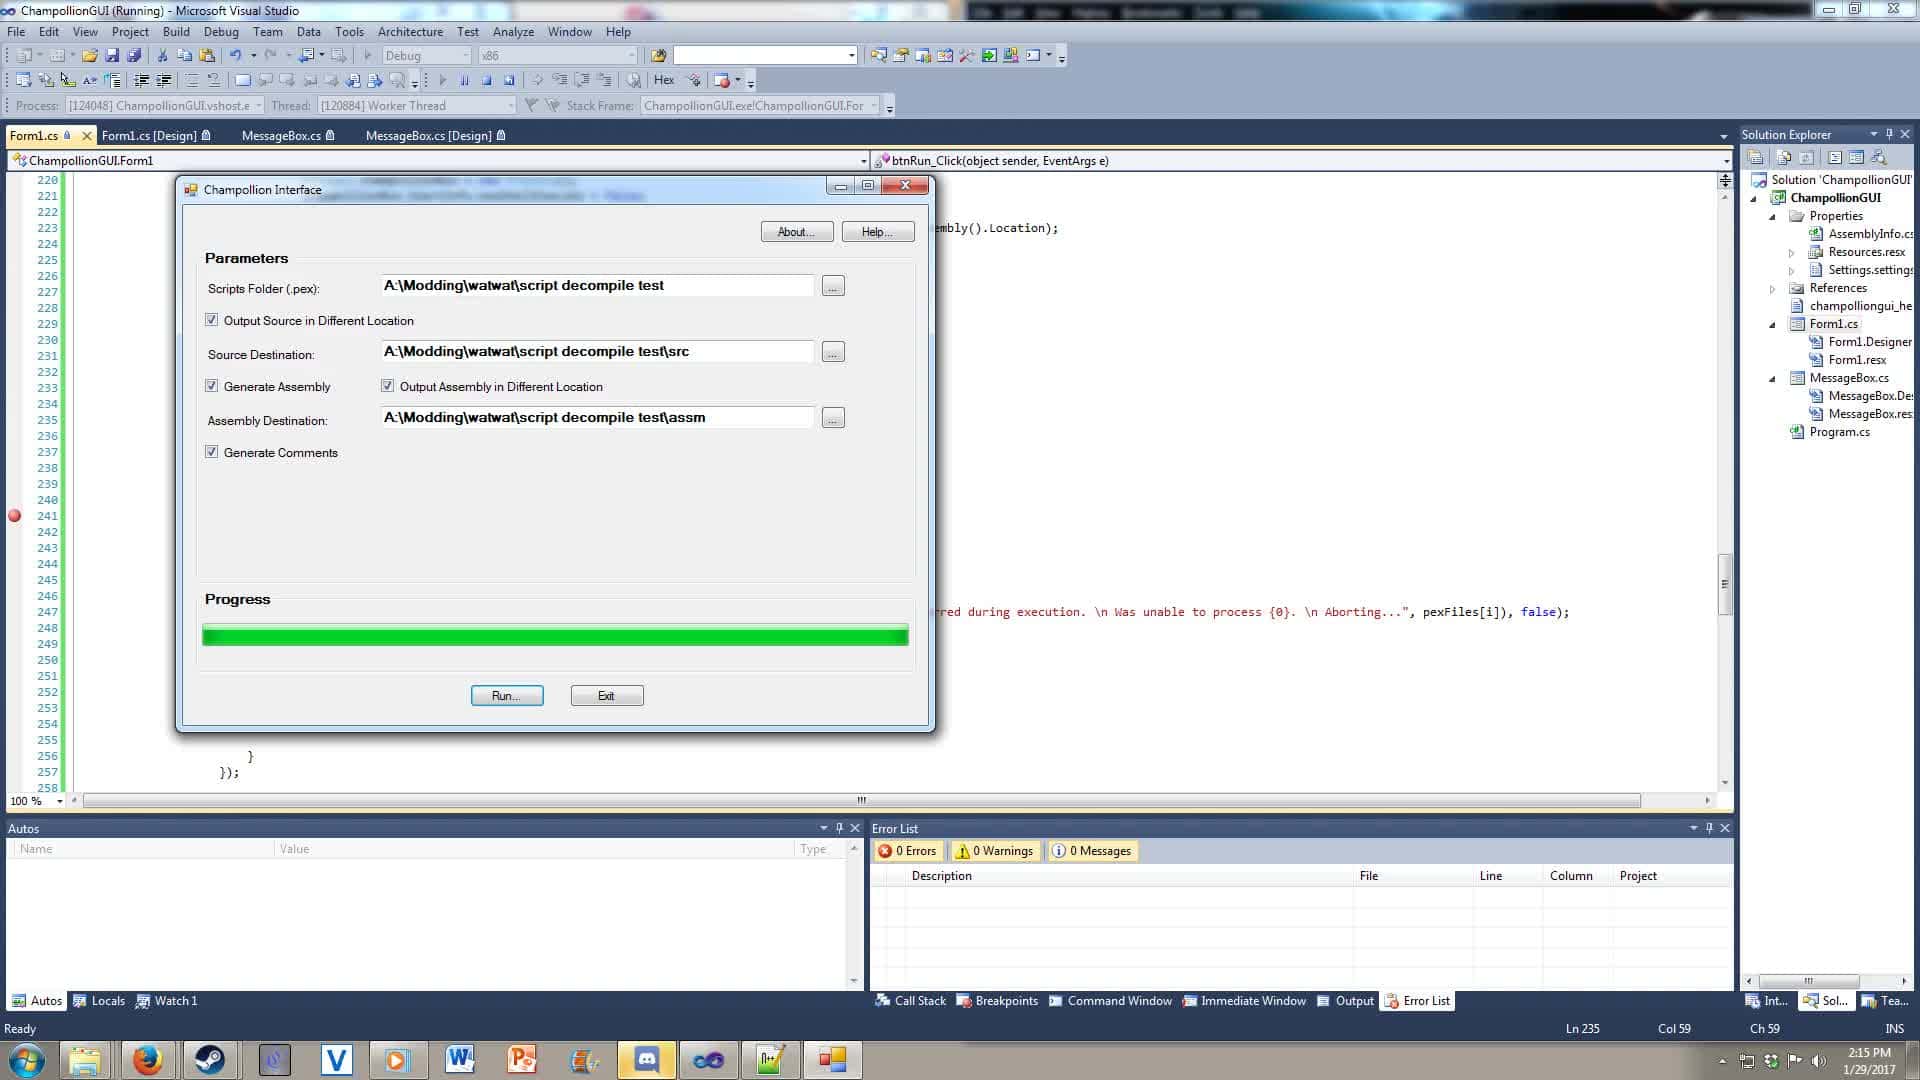Click the Scripts Folder path field
The width and height of the screenshot is (1920, 1080).
coord(598,286)
